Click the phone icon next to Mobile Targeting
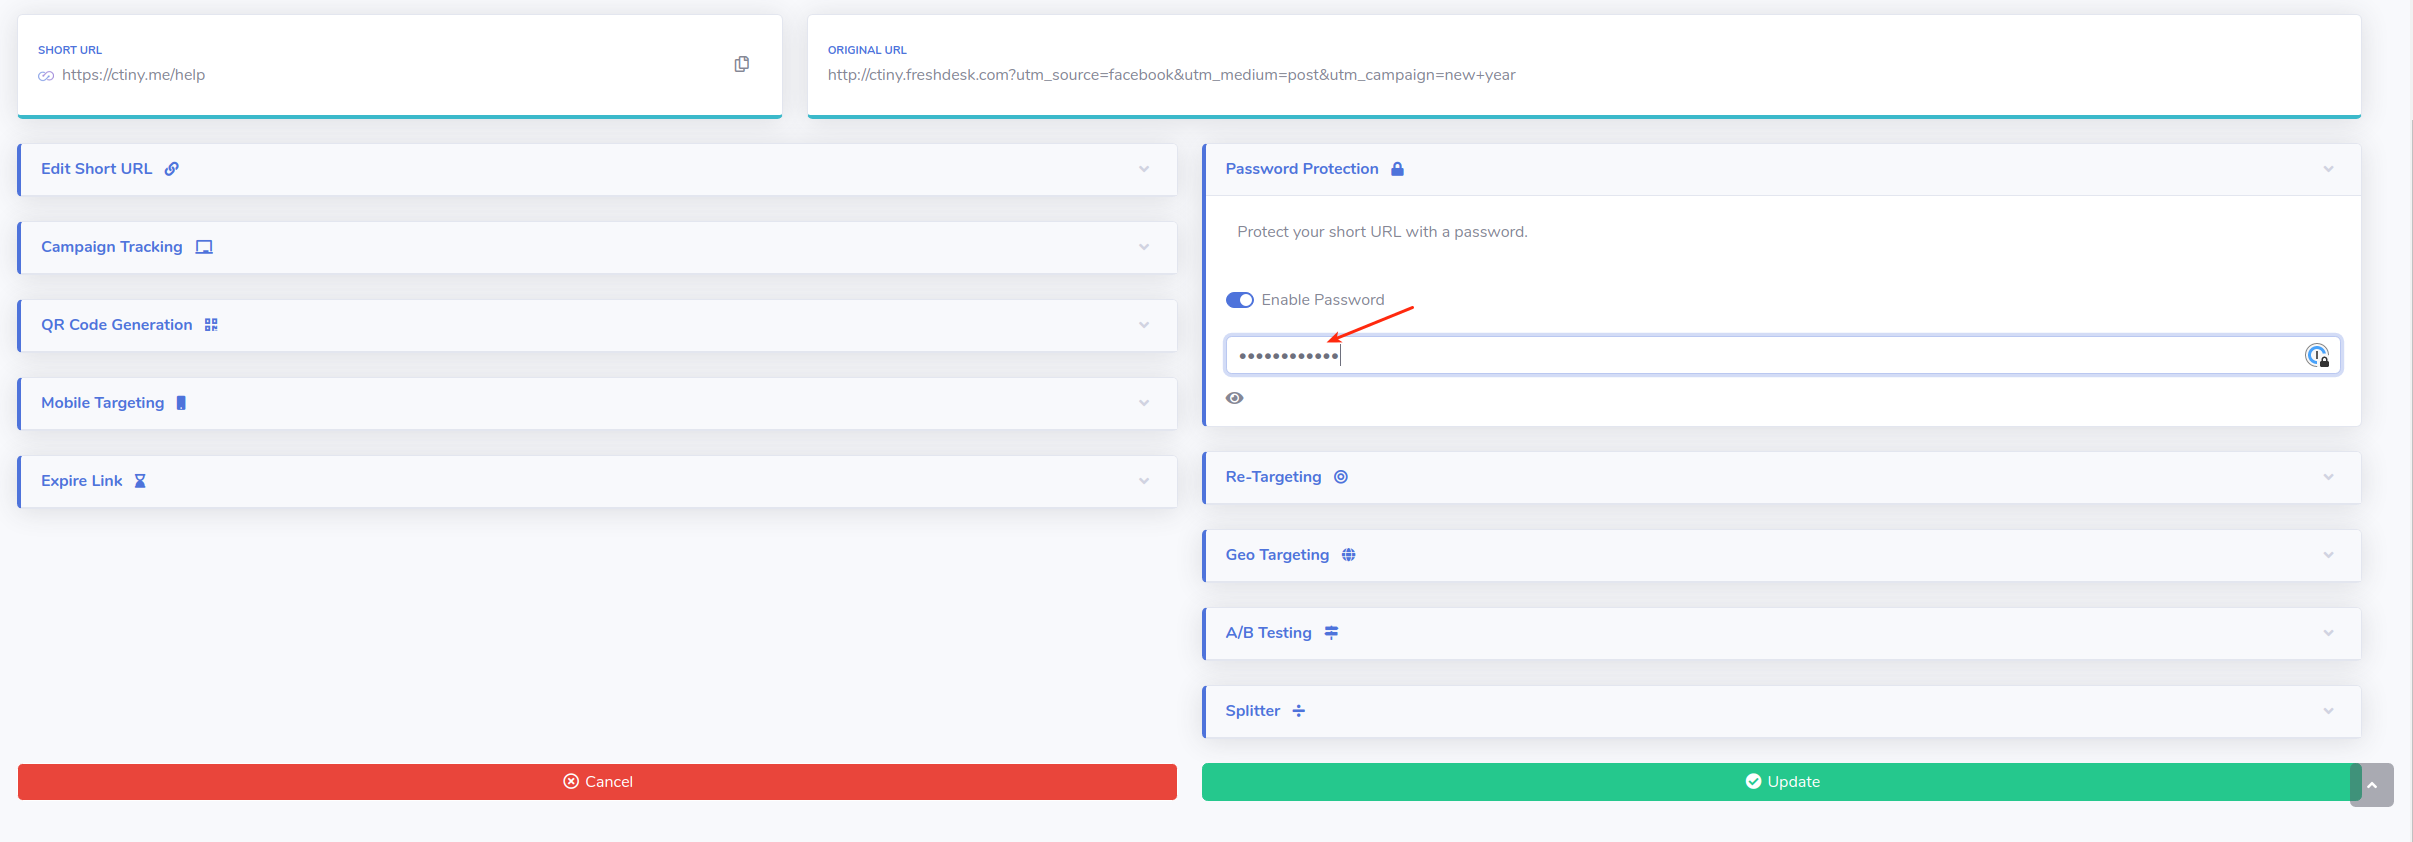Screen dimensions: 2413x842 [181, 403]
